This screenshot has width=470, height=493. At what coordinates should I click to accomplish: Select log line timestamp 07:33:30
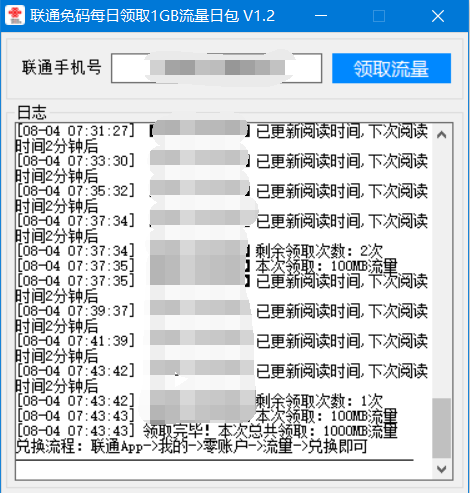76,161
